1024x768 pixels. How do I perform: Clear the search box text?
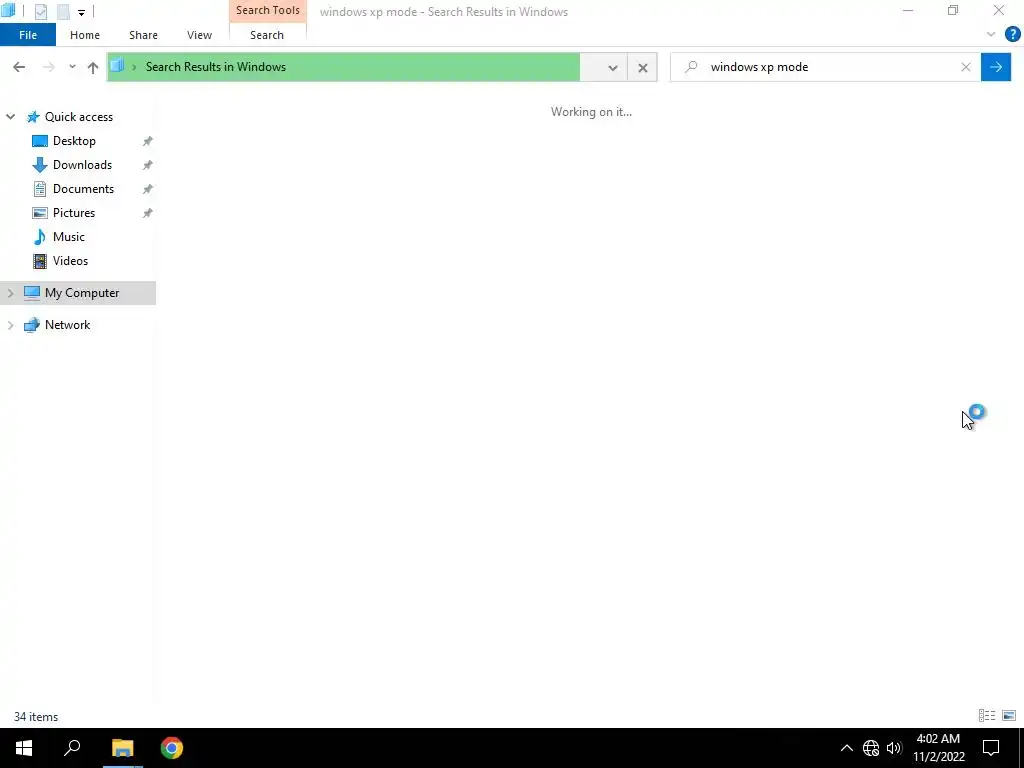point(966,67)
